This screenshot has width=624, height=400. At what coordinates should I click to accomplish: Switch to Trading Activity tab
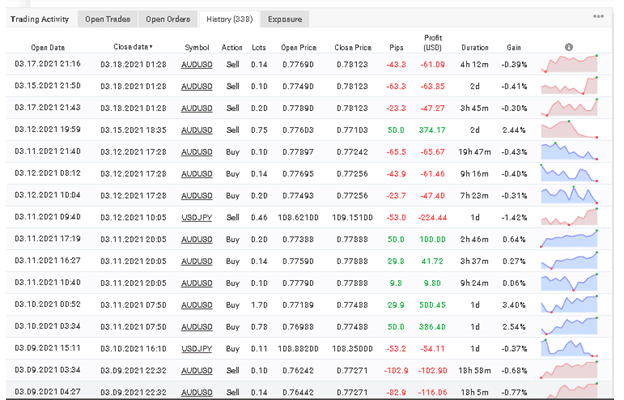tap(39, 19)
